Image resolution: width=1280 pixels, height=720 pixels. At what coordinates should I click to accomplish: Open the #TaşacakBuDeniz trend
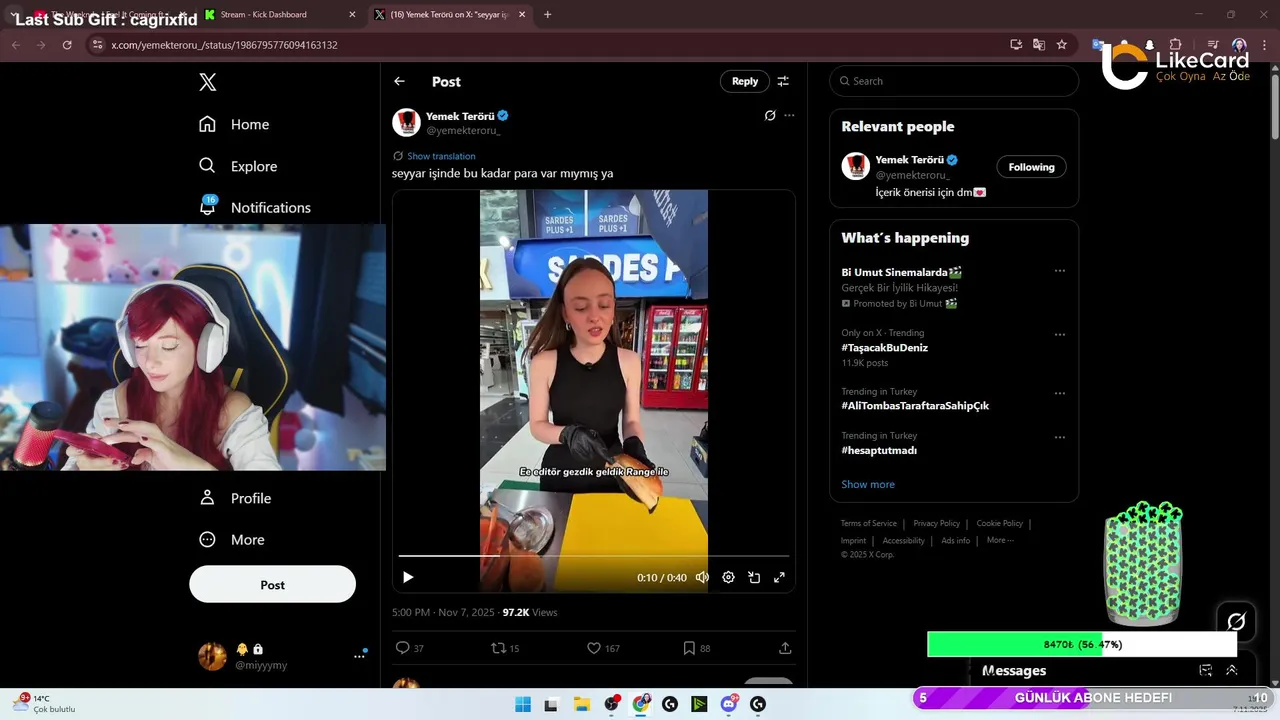[x=884, y=348]
